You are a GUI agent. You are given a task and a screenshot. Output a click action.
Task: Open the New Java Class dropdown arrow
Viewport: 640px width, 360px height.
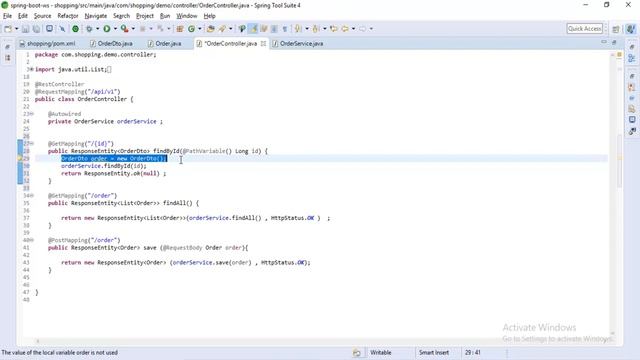click(200, 29)
